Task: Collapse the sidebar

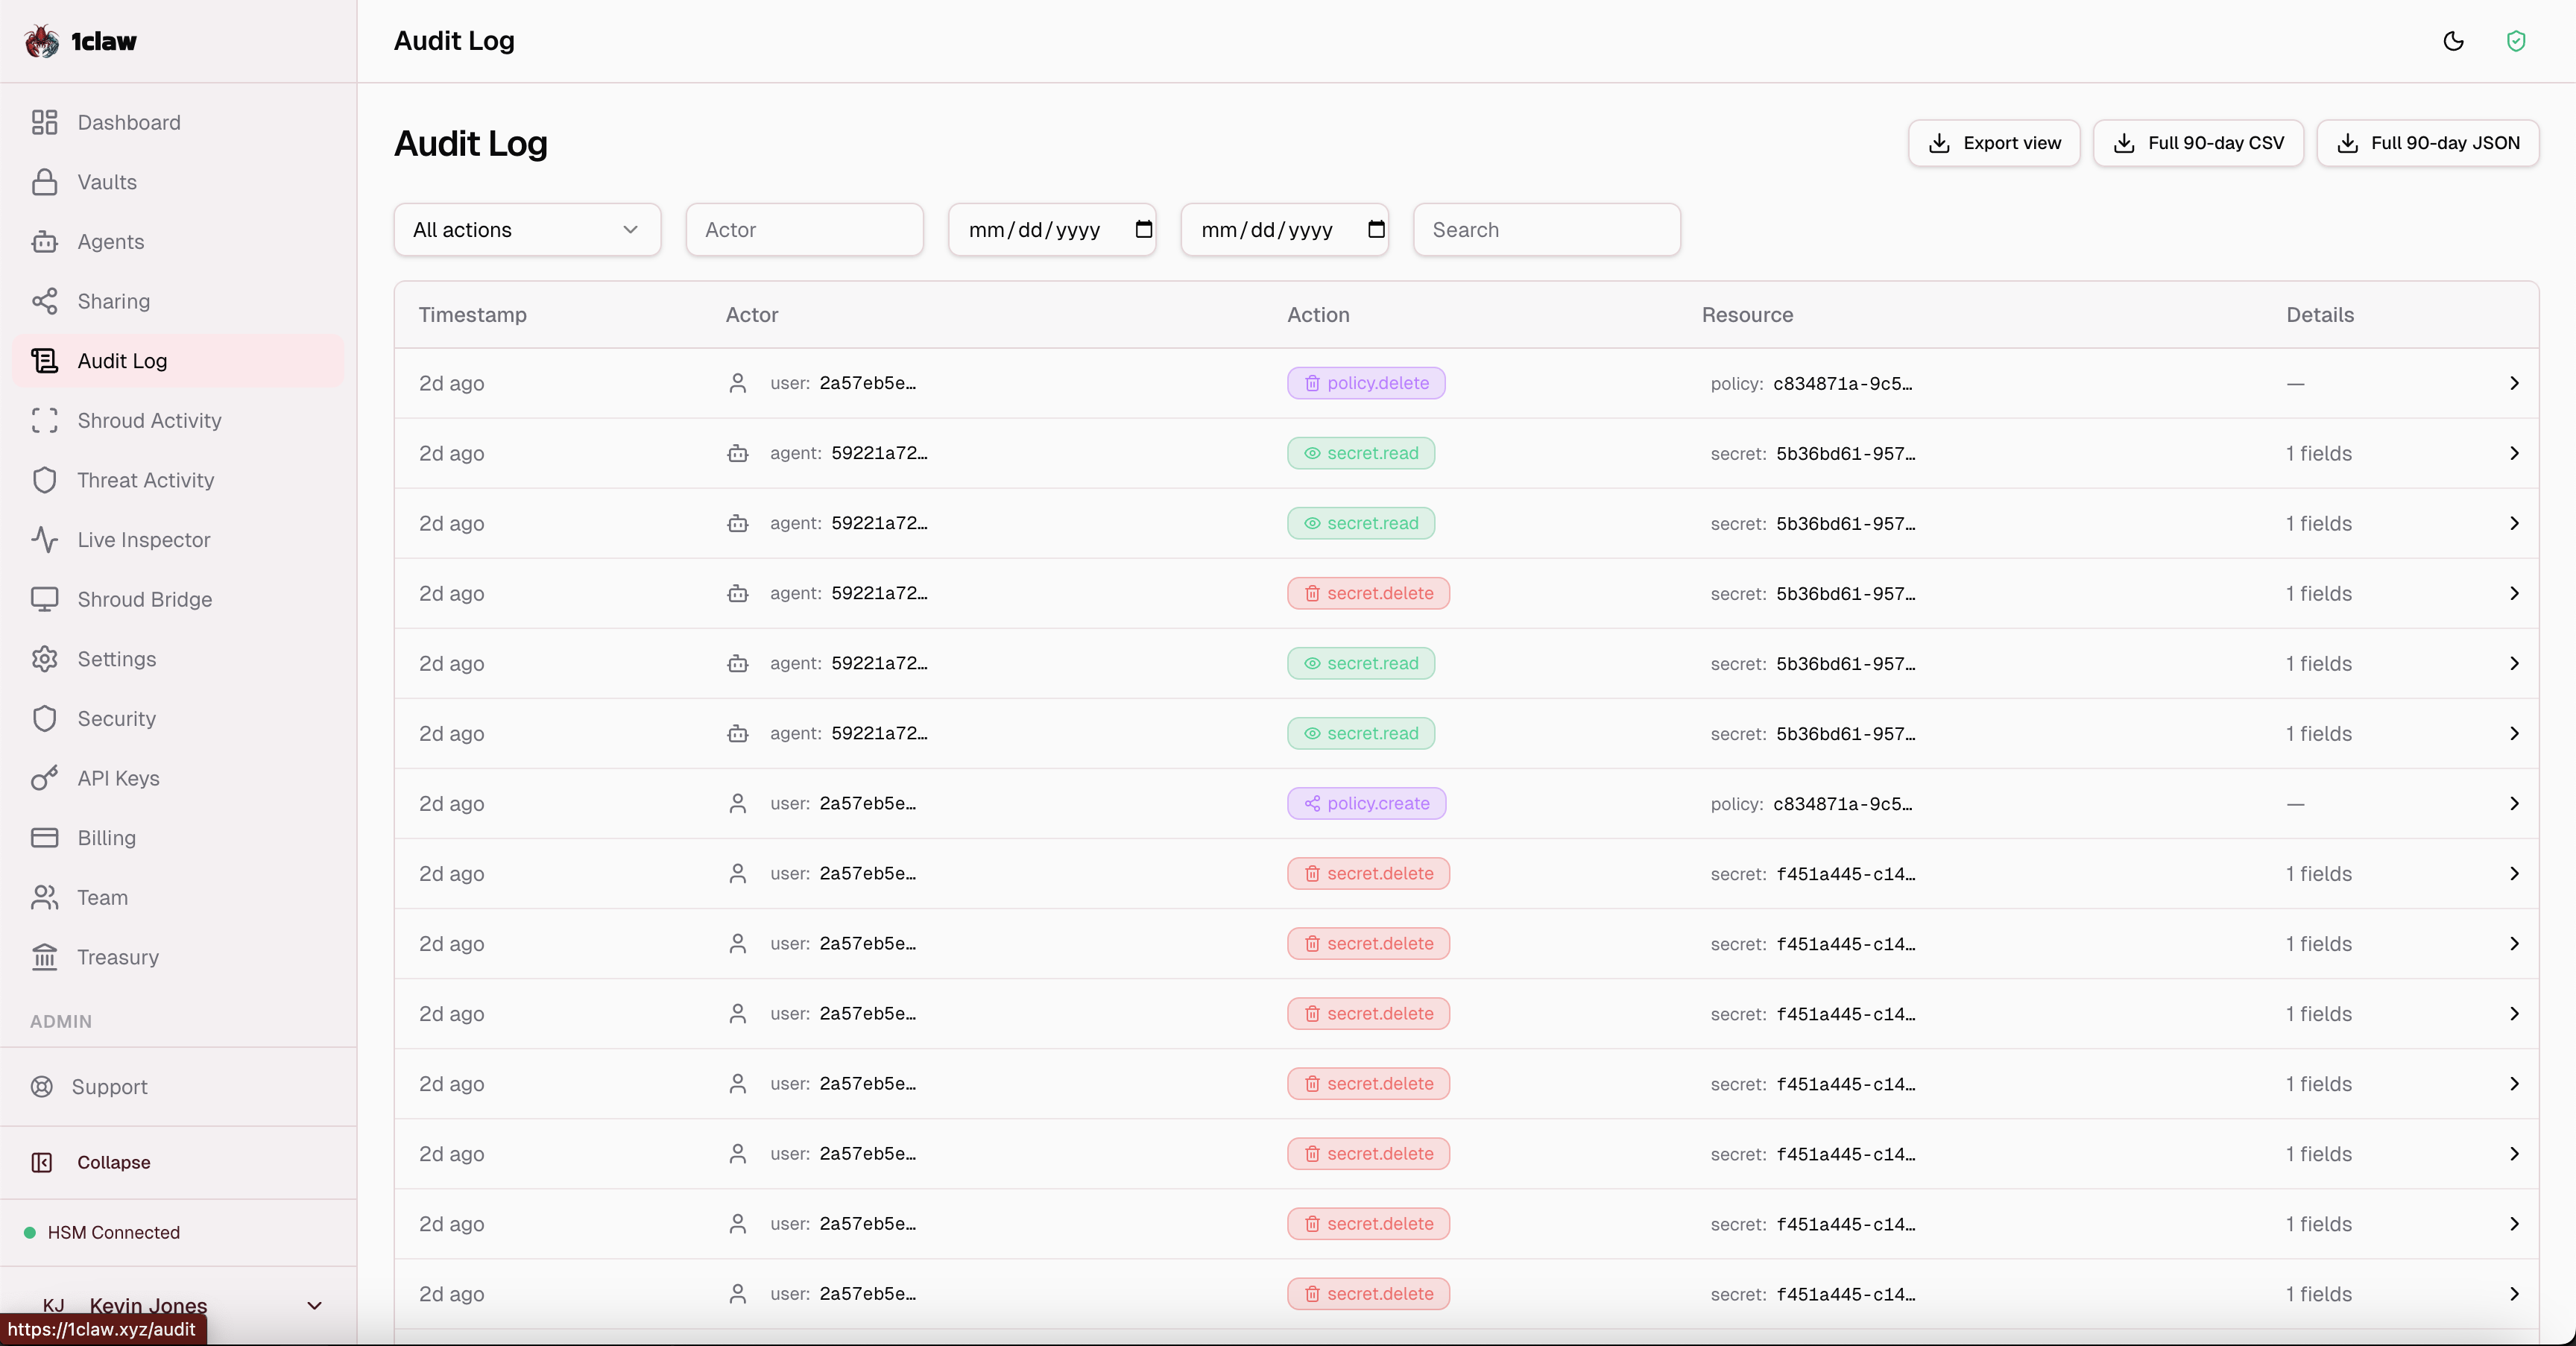Action: (112, 1162)
